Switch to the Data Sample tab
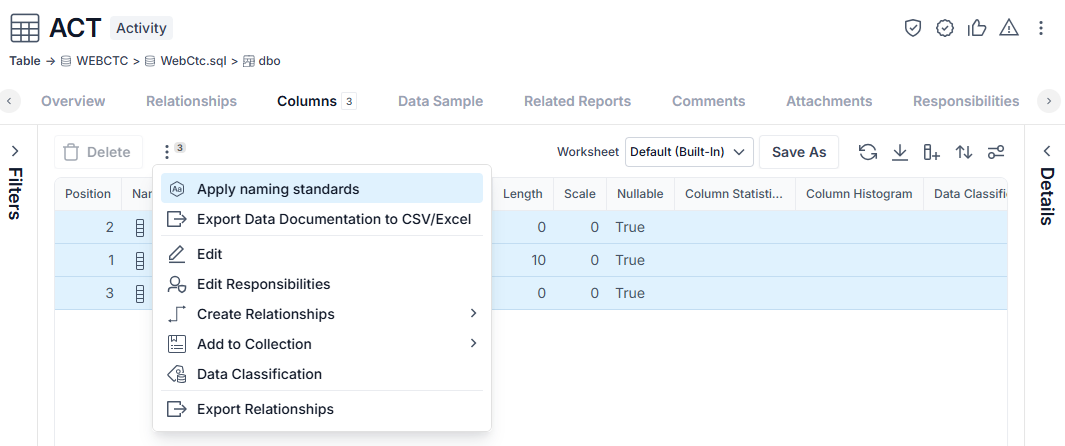 point(441,101)
